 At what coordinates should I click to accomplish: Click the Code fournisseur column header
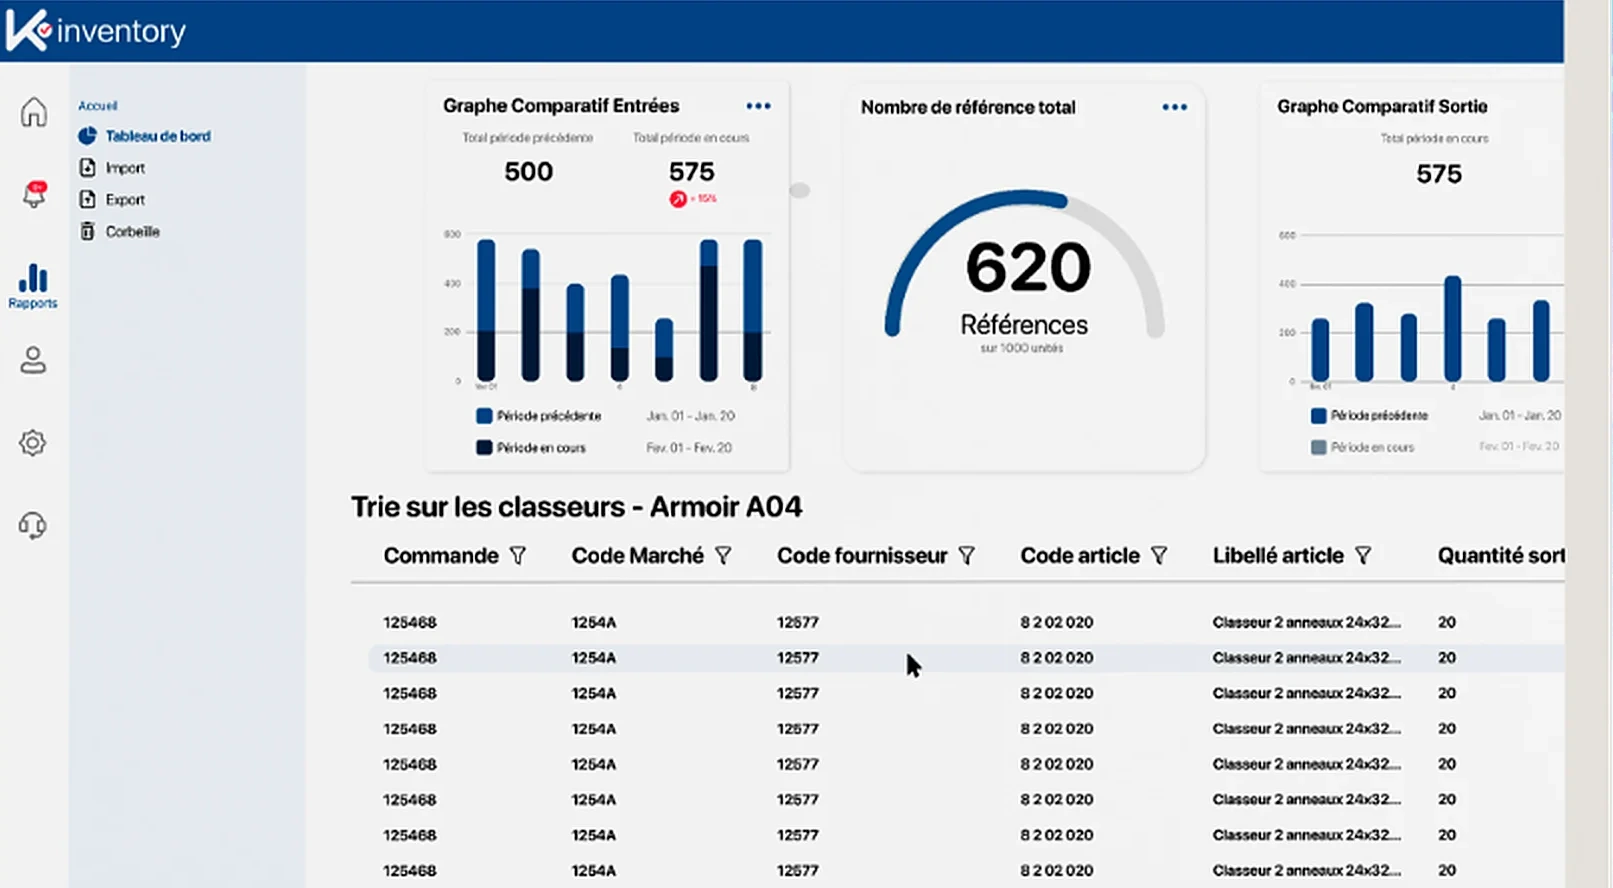click(x=862, y=556)
